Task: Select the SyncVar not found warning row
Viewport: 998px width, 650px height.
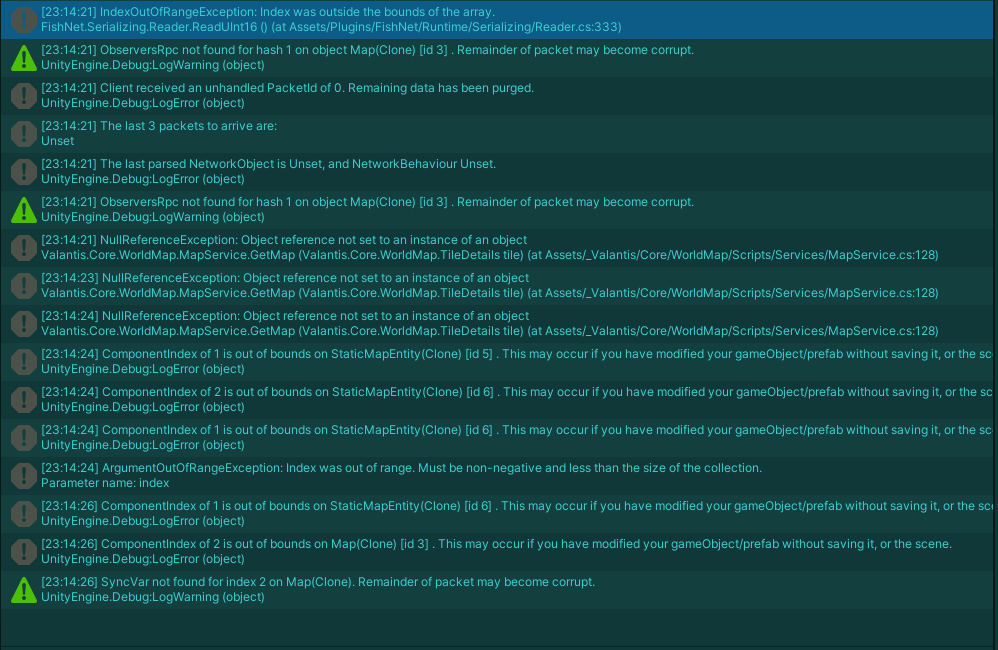Action: 400,589
